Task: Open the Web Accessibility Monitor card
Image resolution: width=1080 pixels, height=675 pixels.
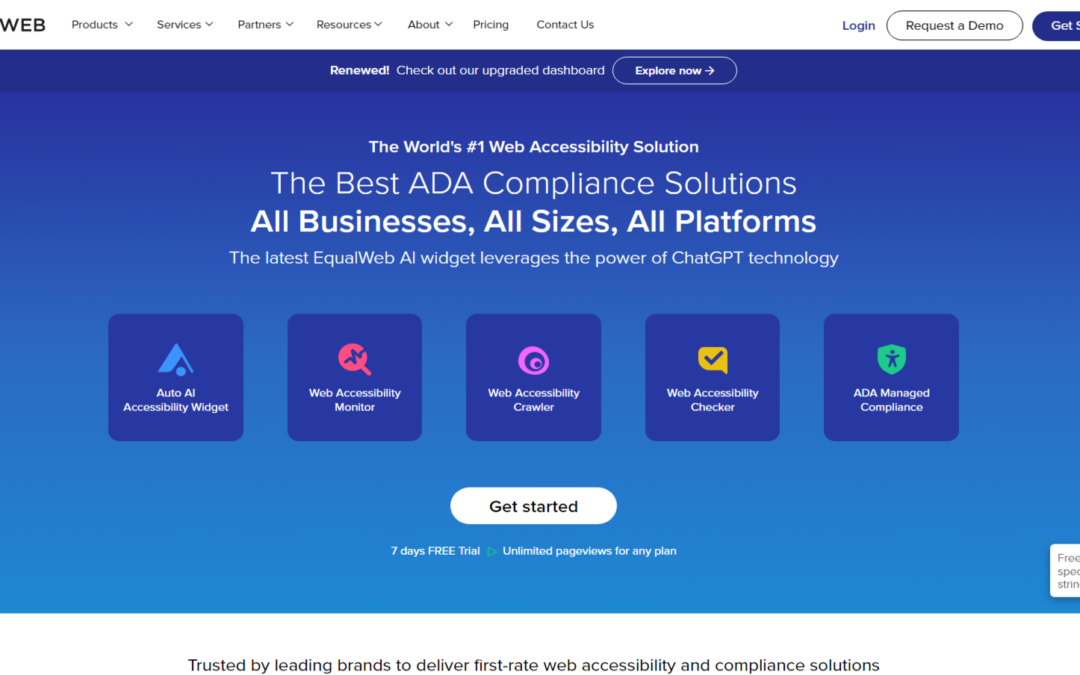Action: click(x=355, y=377)
